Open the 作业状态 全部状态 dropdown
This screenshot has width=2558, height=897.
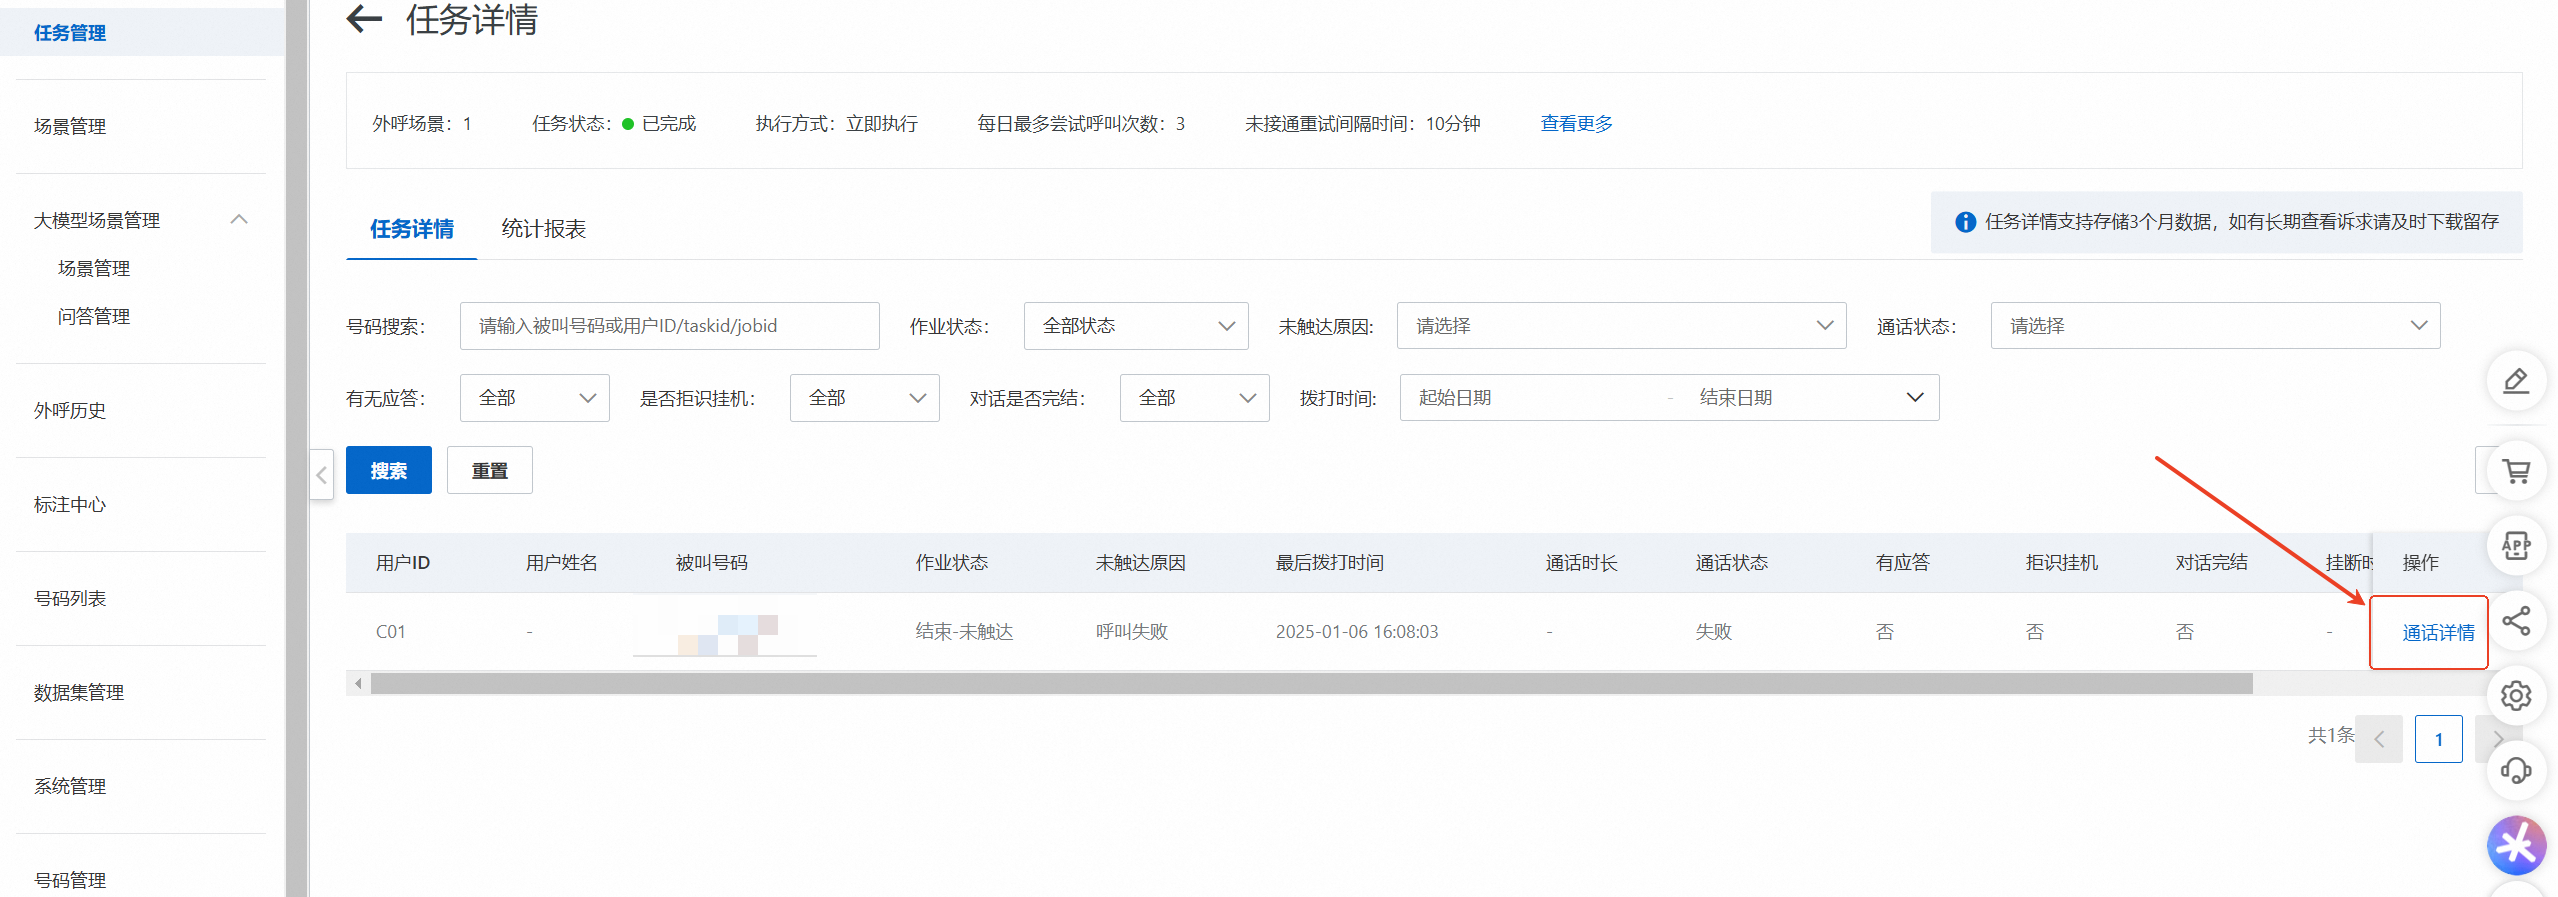coord(1136,326)
